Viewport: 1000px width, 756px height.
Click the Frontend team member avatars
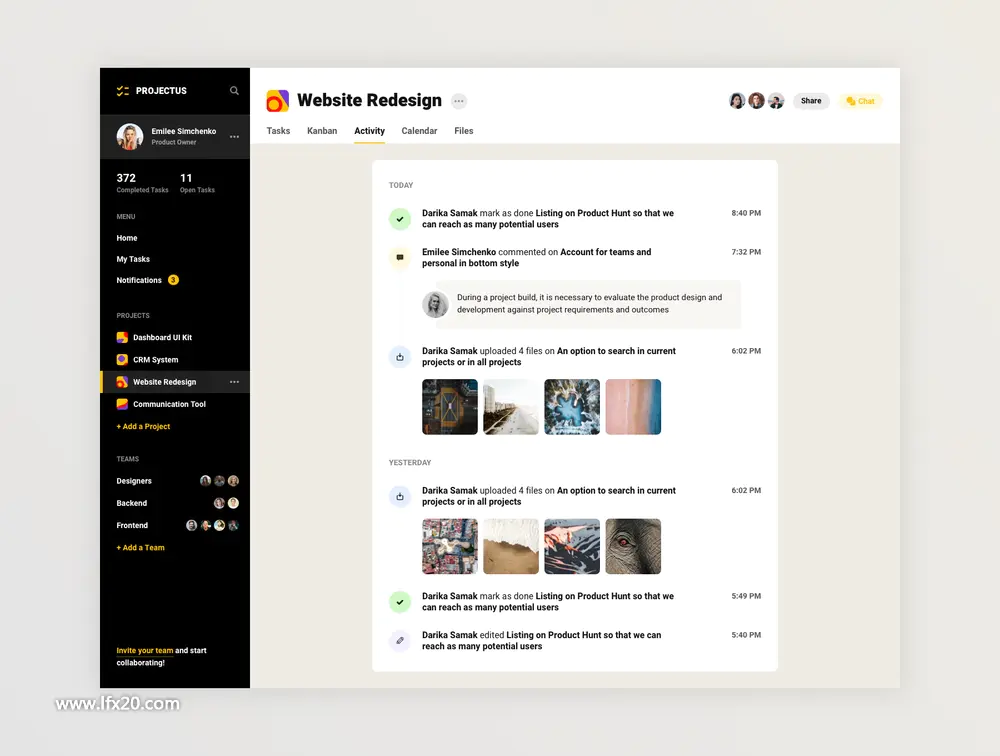tap(212, 525)
